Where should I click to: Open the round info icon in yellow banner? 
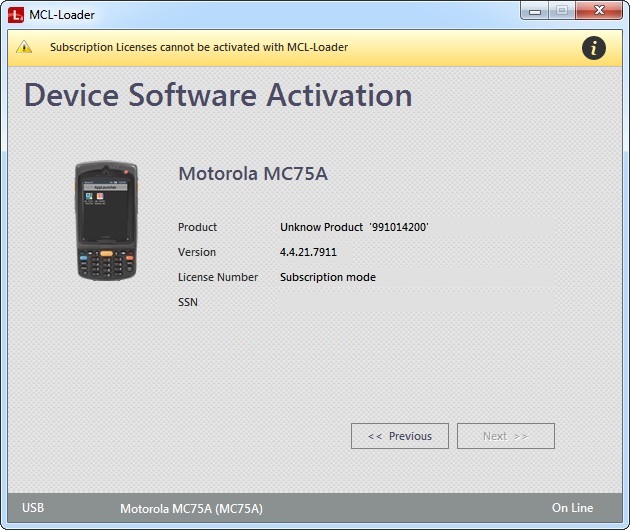coord(594,47)
